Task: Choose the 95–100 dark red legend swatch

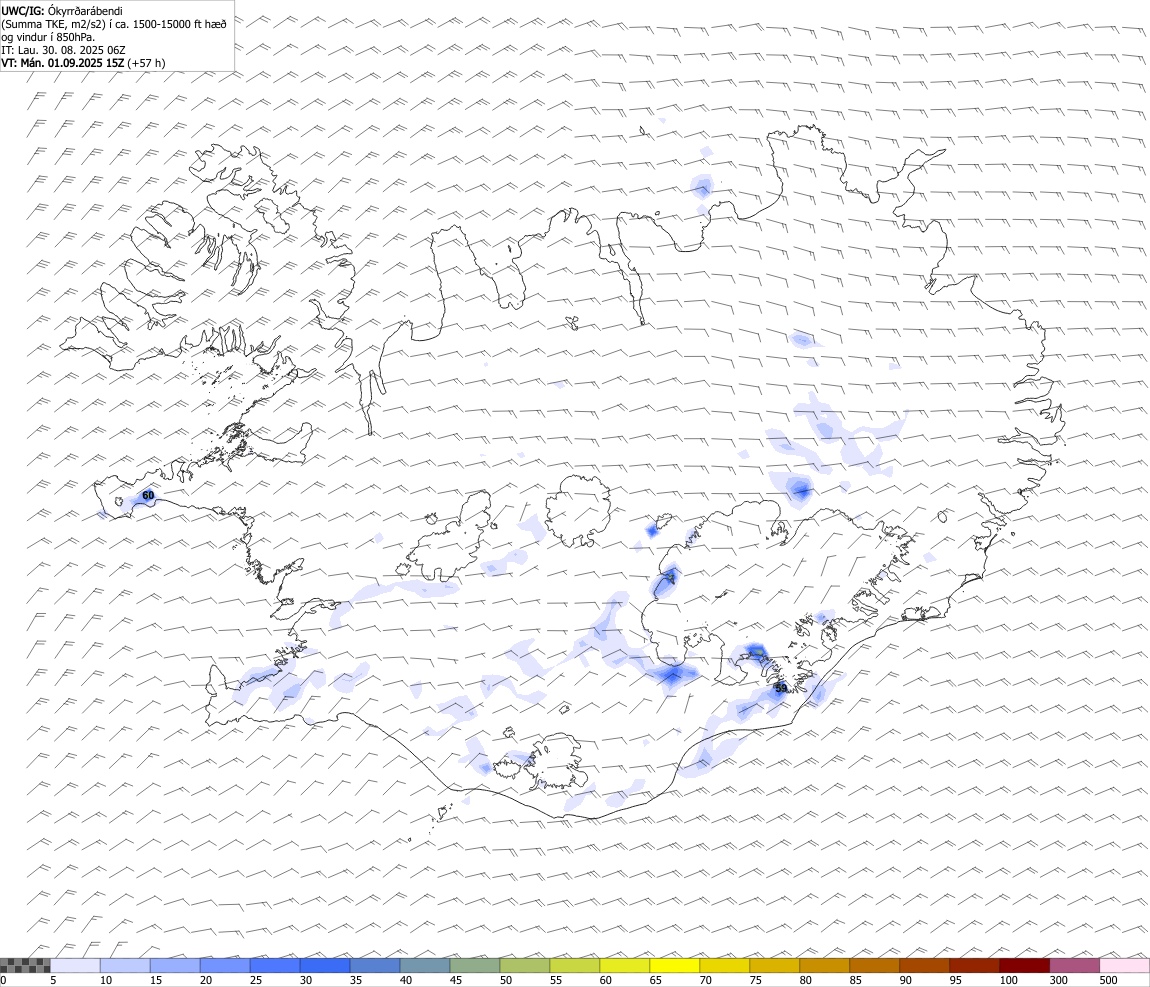Action: point(975,965)
